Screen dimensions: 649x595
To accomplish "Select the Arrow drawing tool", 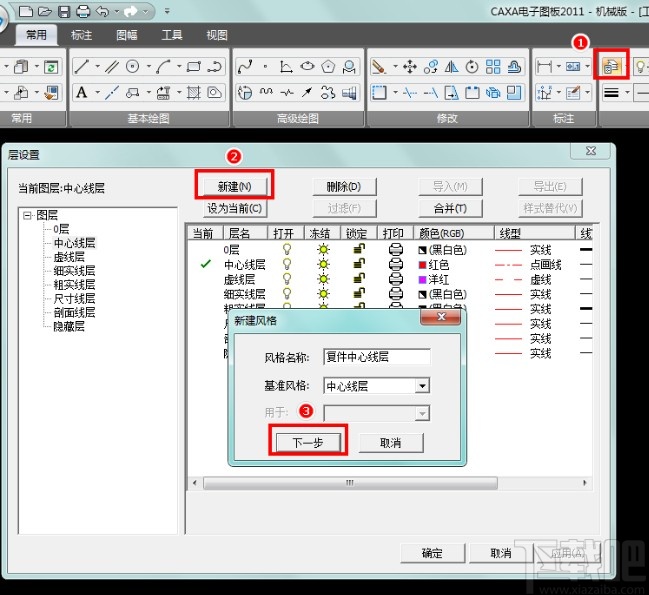I will (x=307, y=92).
